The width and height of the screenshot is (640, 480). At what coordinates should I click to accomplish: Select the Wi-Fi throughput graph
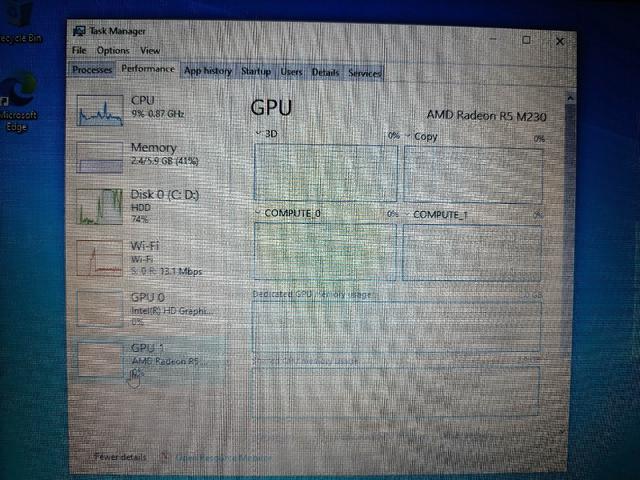click(100, 258)
